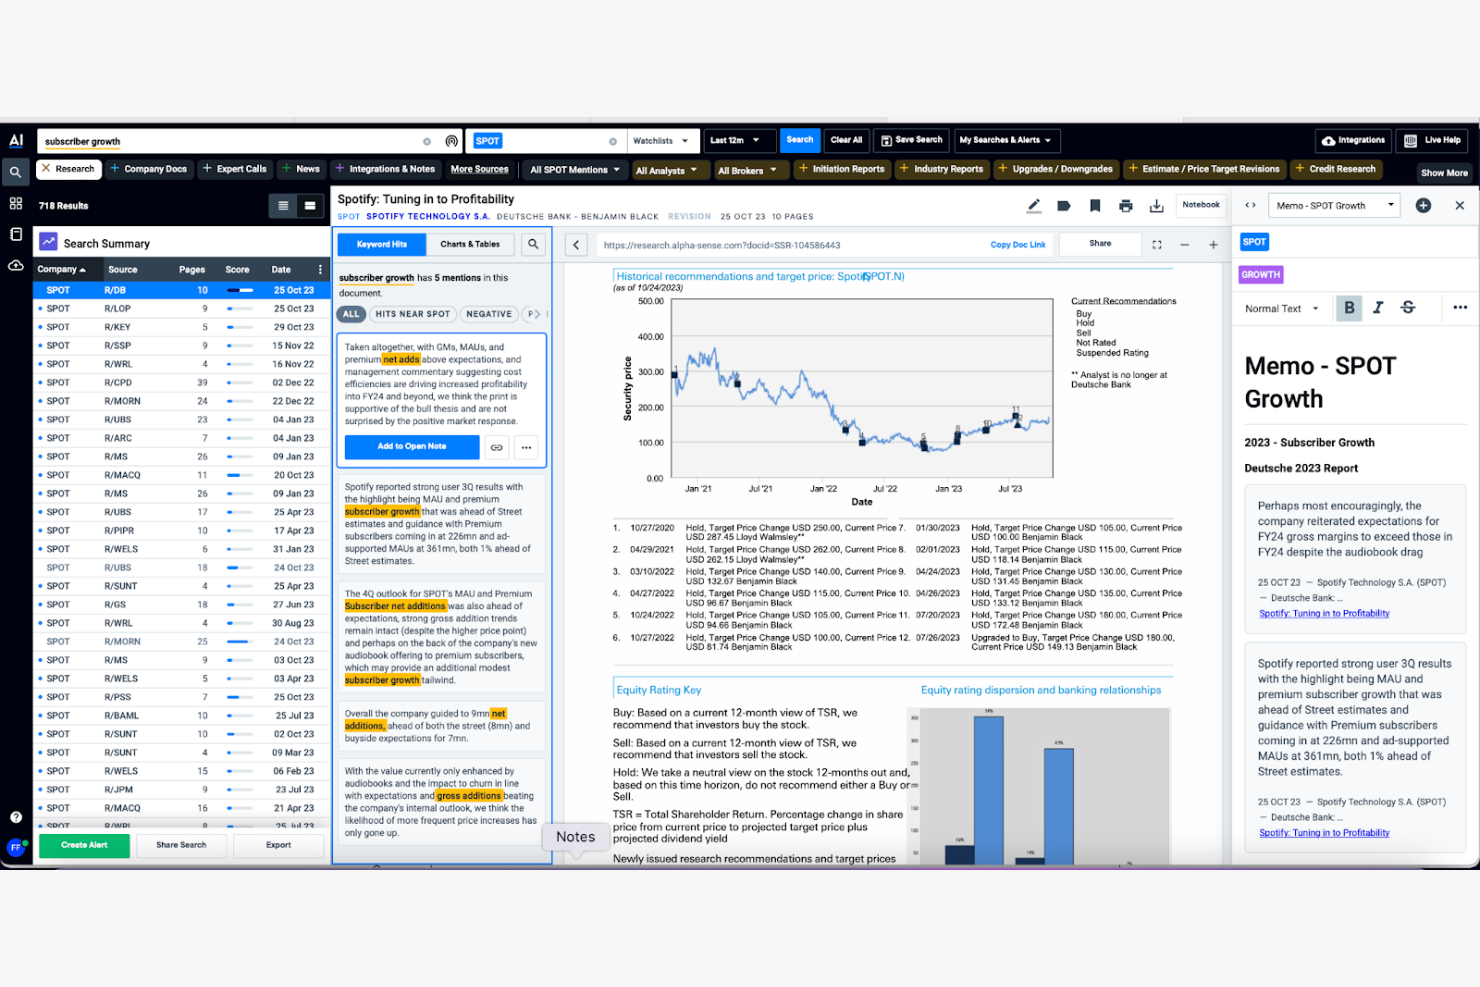Viewport: 1480px width, 987px height.
Task: Open the dashboard grid icon in sidebar
Action: [16, 203]
